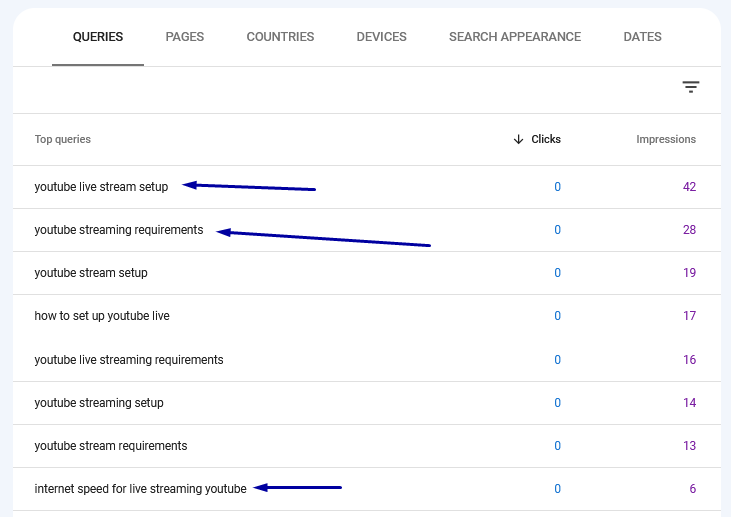Click the Clicks sort arrow icon
731x517 pixels.
pos(518,139)
